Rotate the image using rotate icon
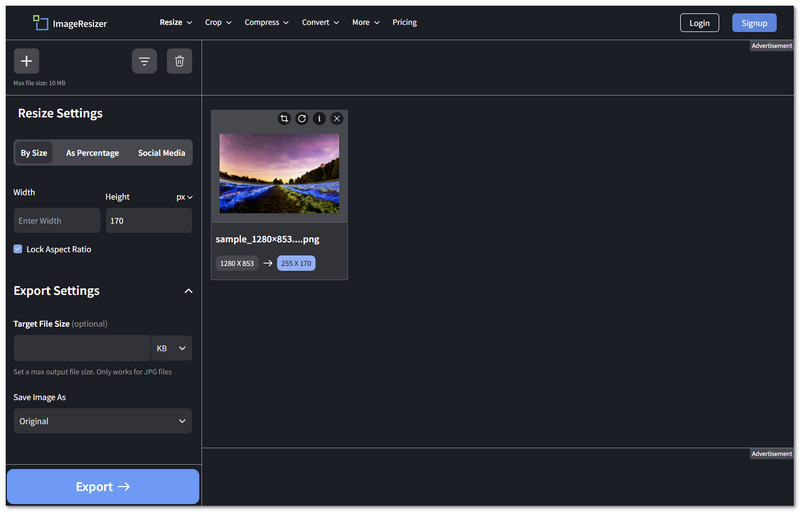 [302, 118]
